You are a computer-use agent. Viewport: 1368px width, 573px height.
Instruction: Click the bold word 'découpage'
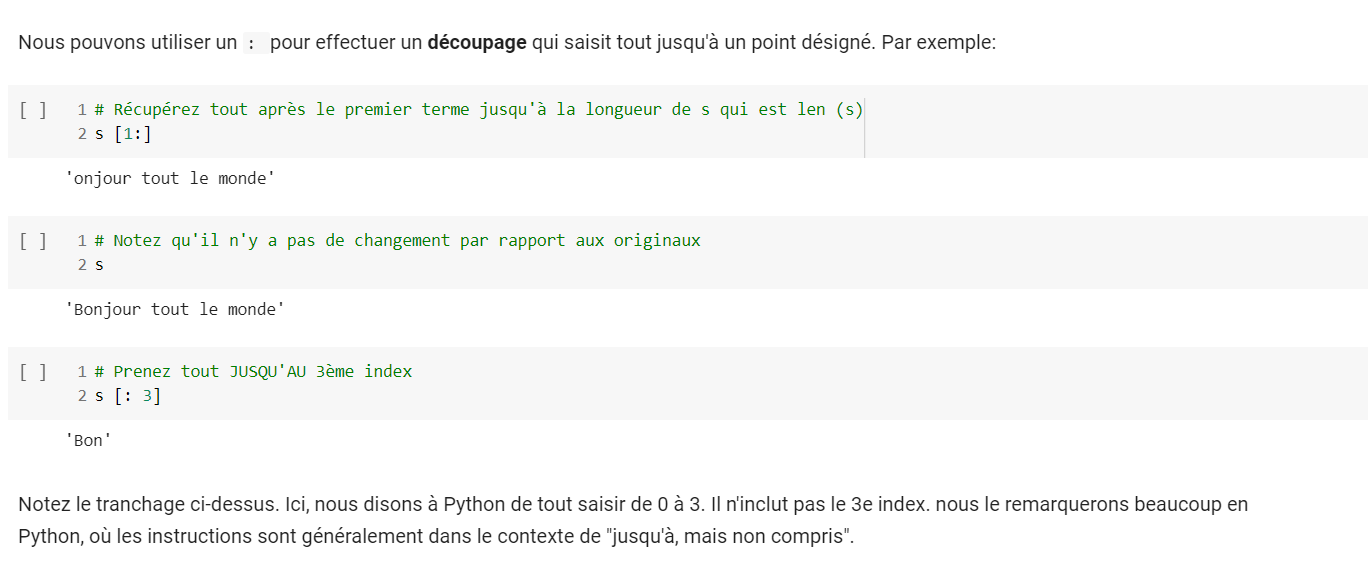tap(476, 44)
